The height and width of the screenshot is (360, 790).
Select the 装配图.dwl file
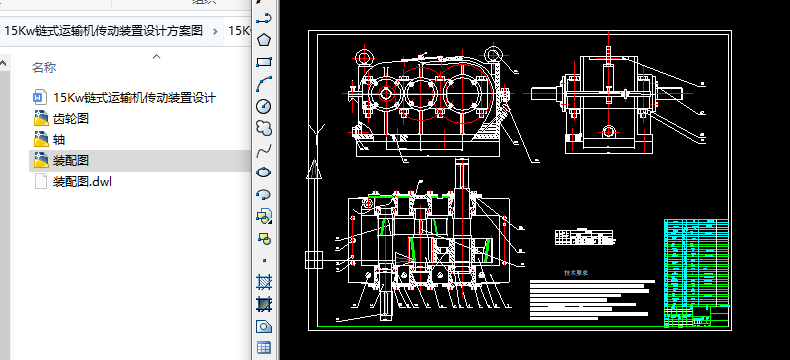coord(73,181)
